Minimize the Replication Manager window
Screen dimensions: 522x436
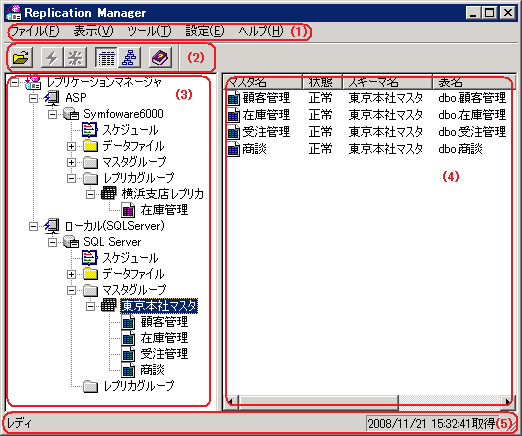(473, 13)
